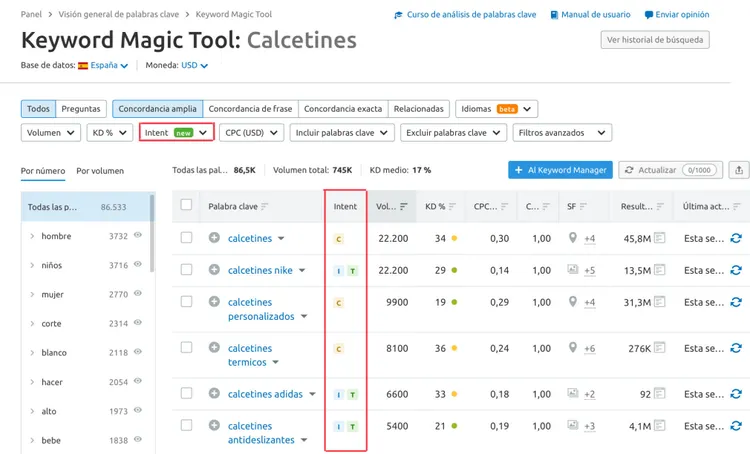Switch to 'Por volumen' group sorting
Image resolution: width=750 pixels, height=454 pixels.
pos(100,171)
